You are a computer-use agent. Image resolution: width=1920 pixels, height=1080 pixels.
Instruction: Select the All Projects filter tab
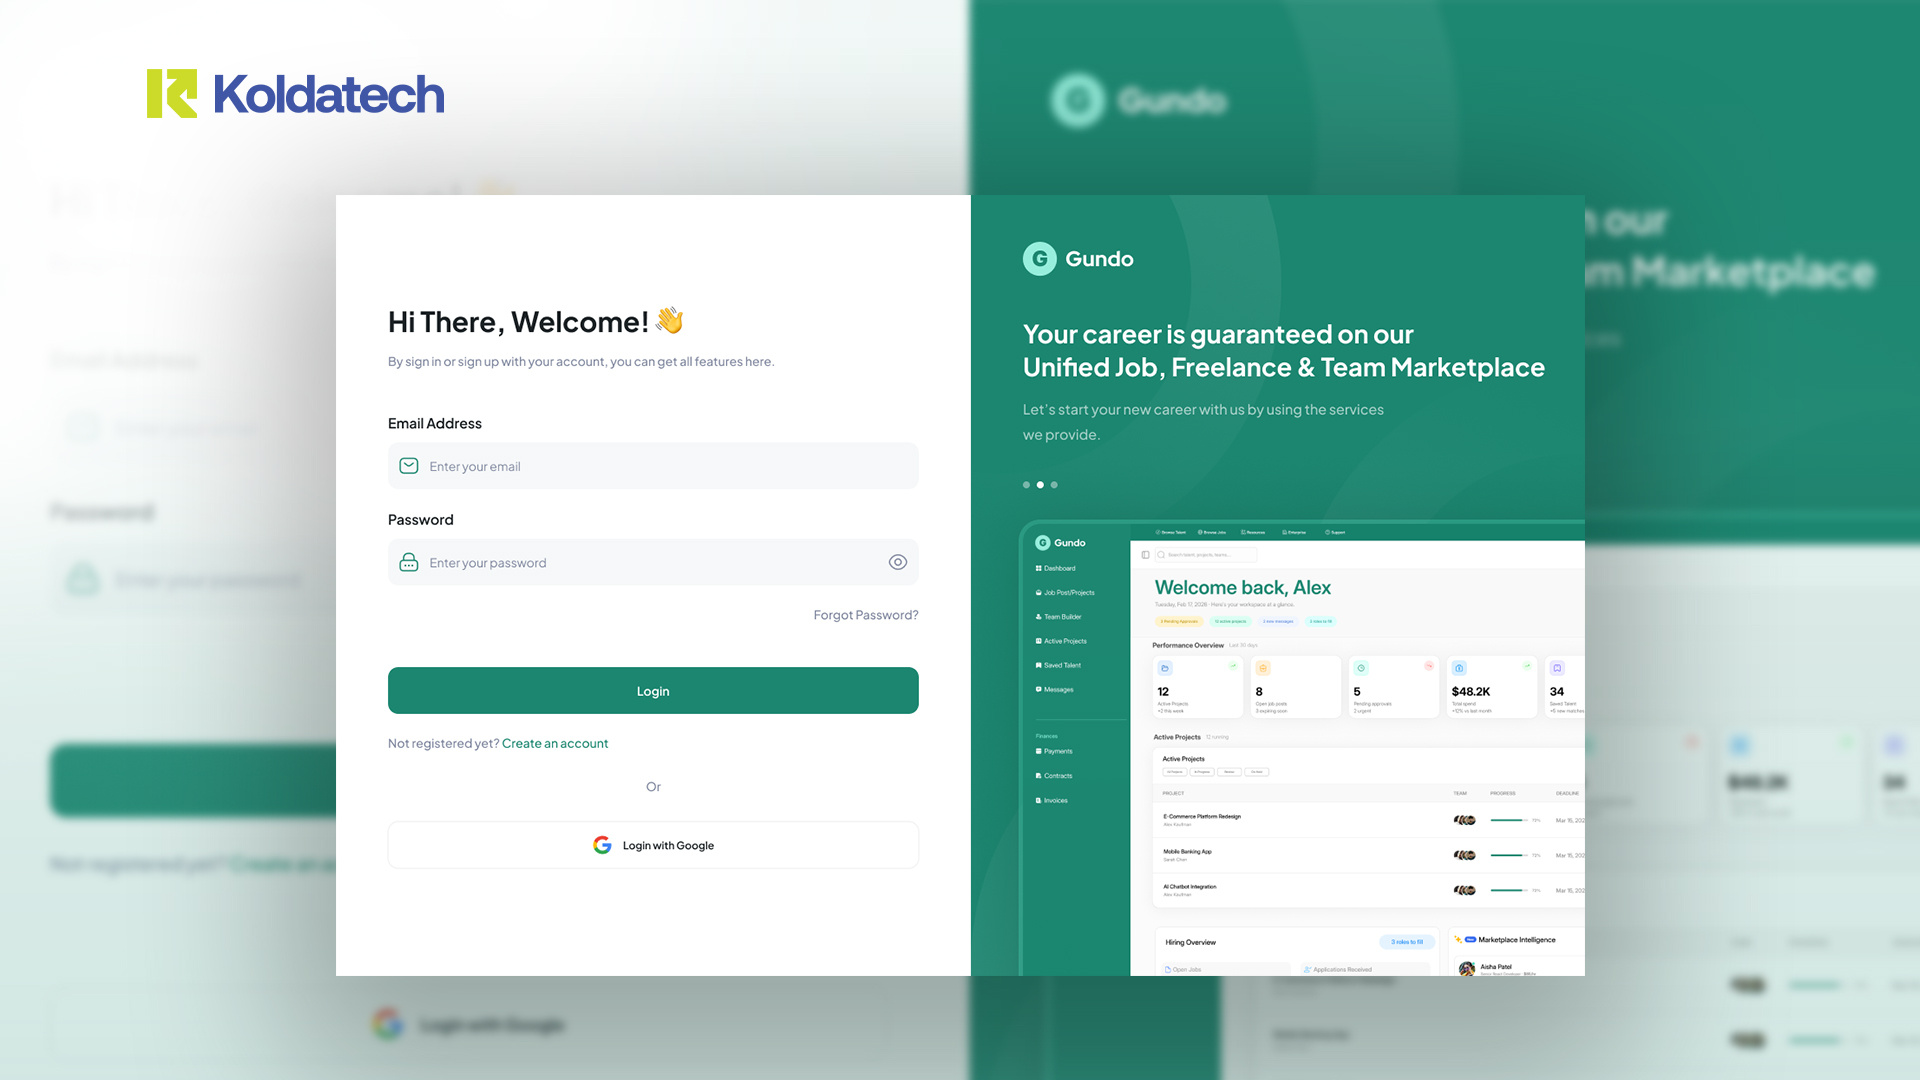point(1174,772)
